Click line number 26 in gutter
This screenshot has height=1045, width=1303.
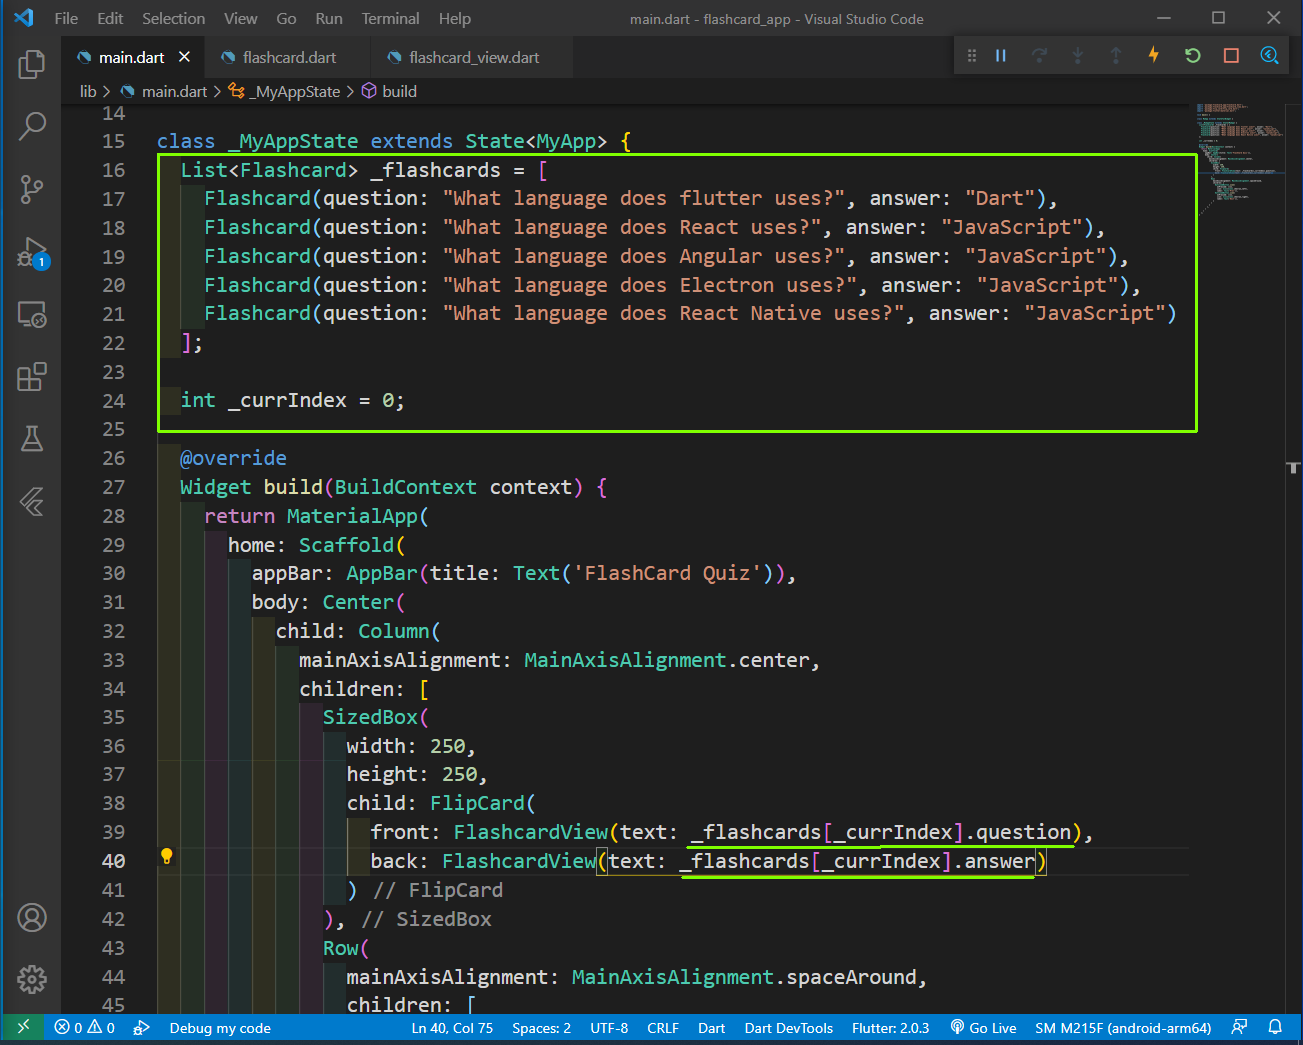click(113, 458)
